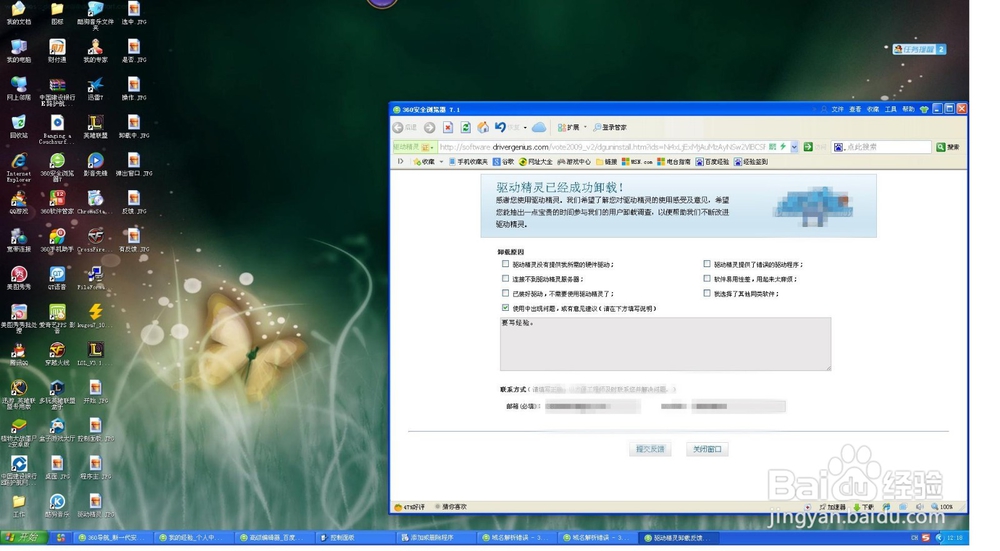Launch 英雄联盟 desktop shortcut
1000x551 pixels.
tap(95, 126)
